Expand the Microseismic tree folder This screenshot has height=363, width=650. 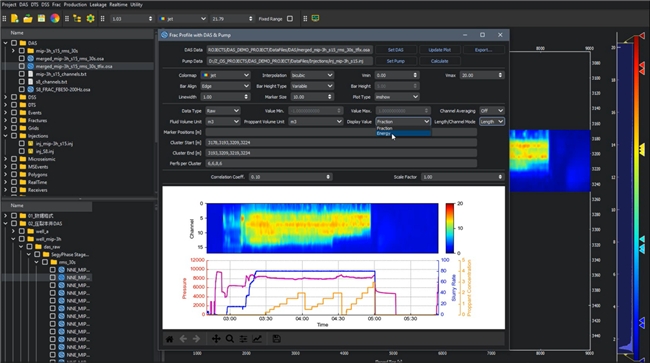[5, 159]
